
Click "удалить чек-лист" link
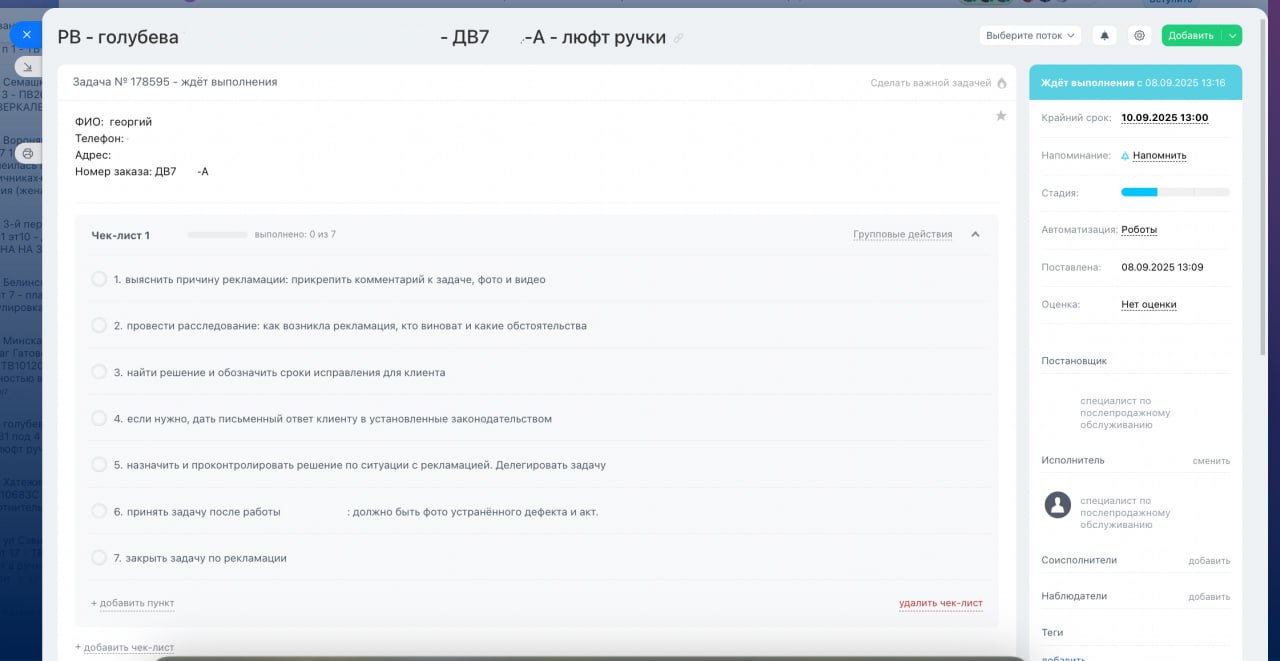pos(940,603)
